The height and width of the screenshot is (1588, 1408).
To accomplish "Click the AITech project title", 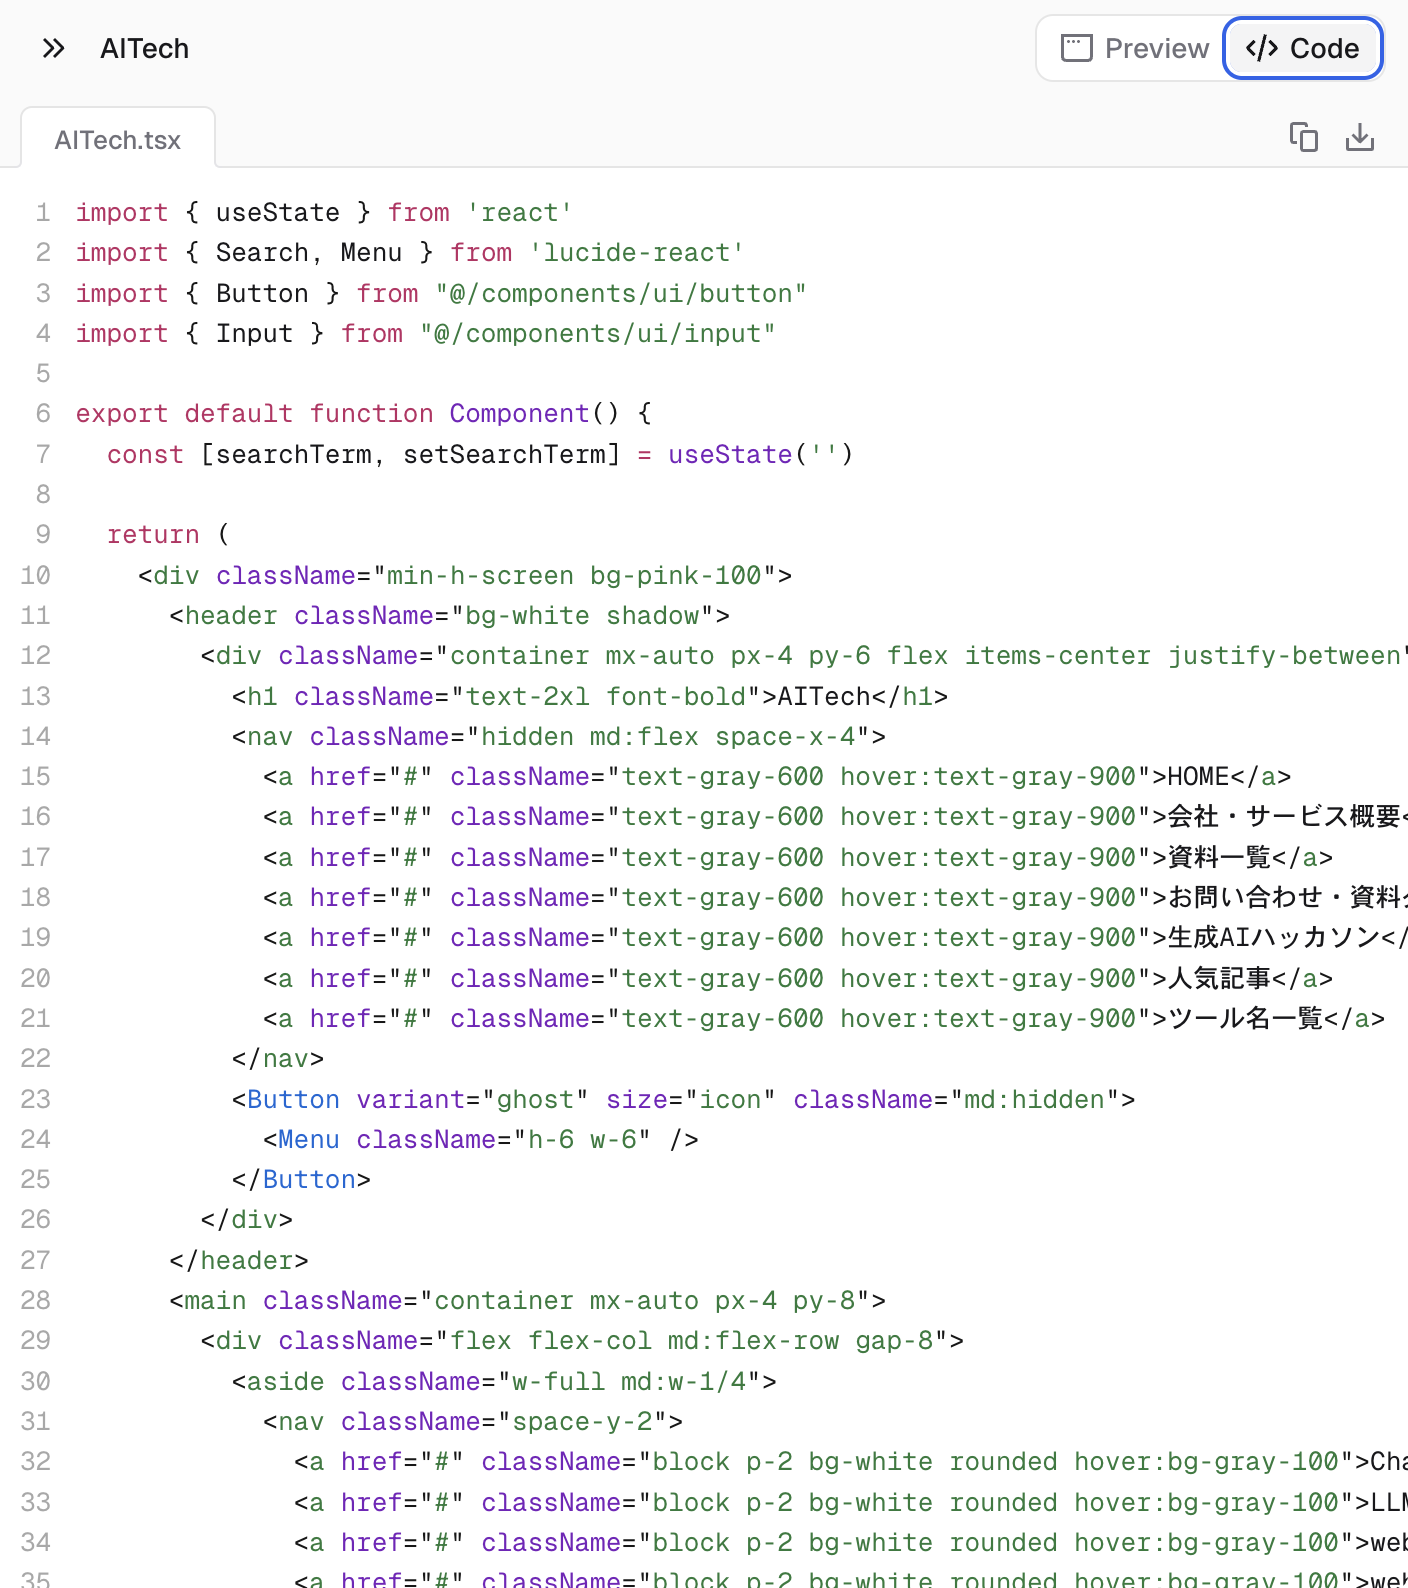I will click(x=144, y=48).
